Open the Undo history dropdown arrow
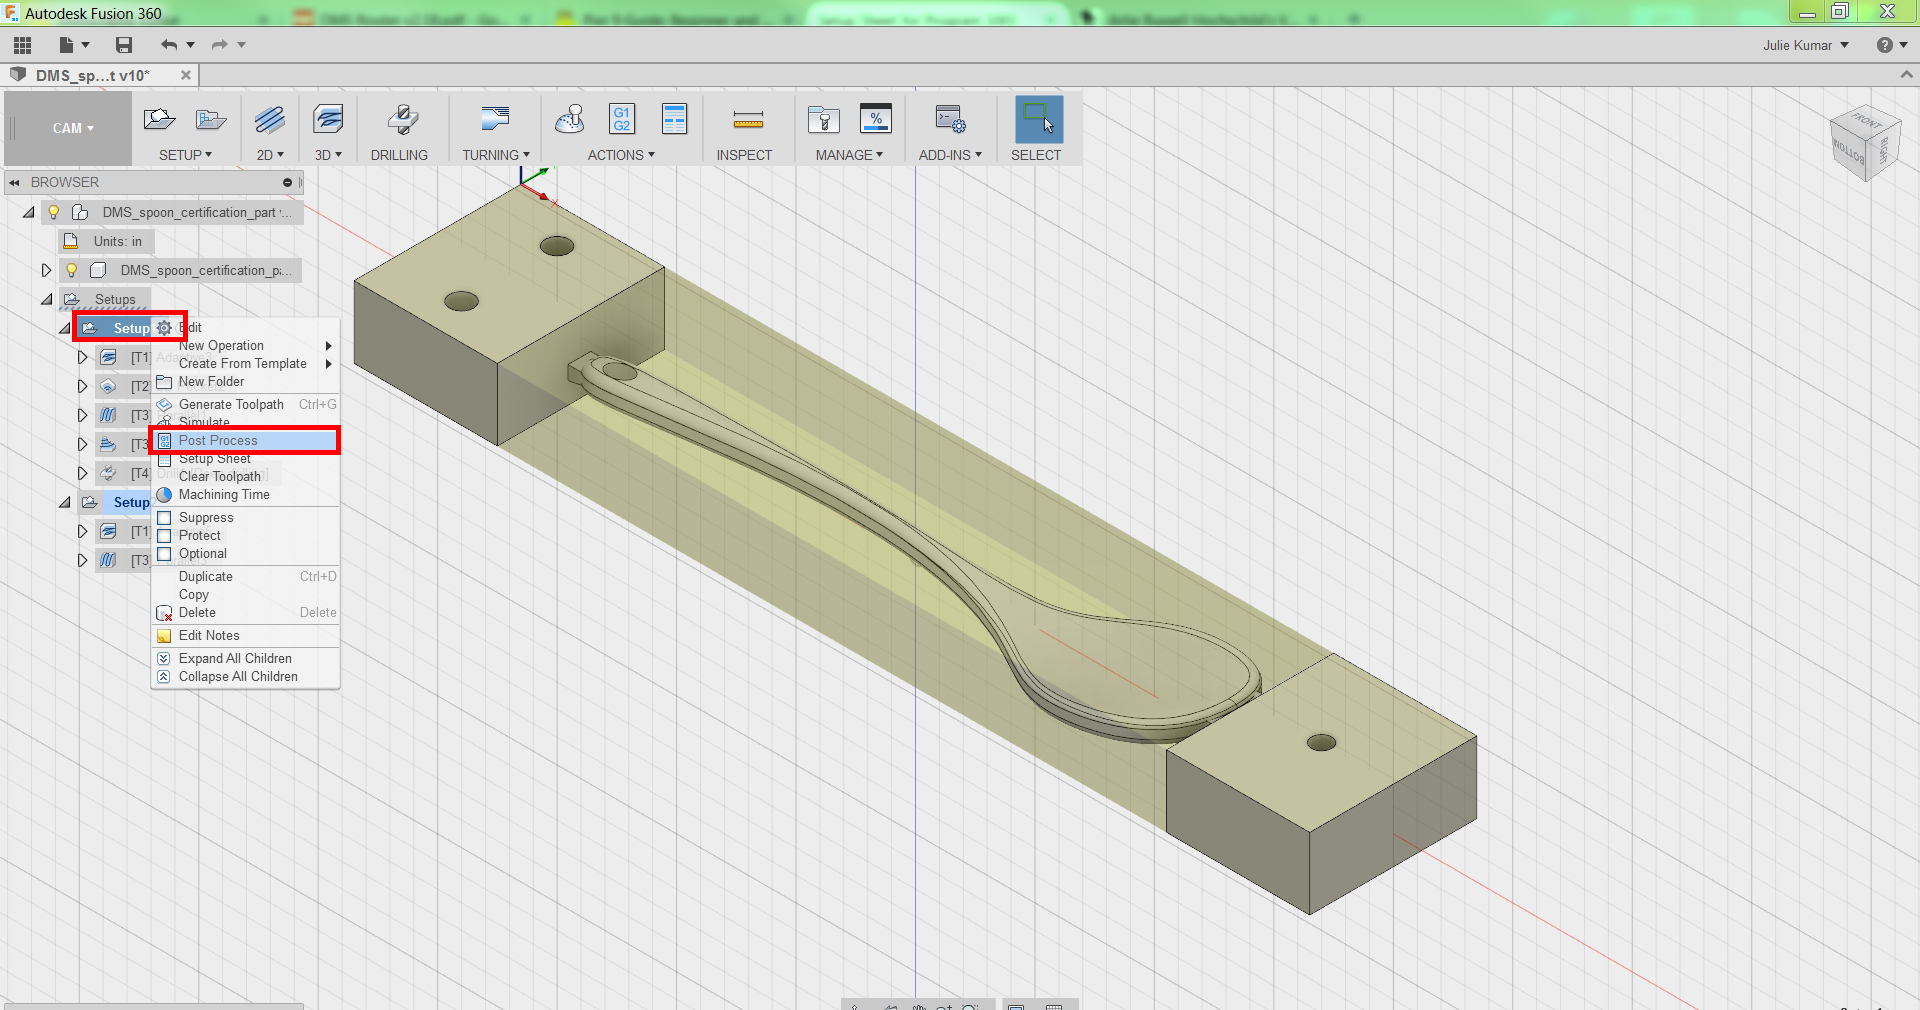 (x=190, y=45)
